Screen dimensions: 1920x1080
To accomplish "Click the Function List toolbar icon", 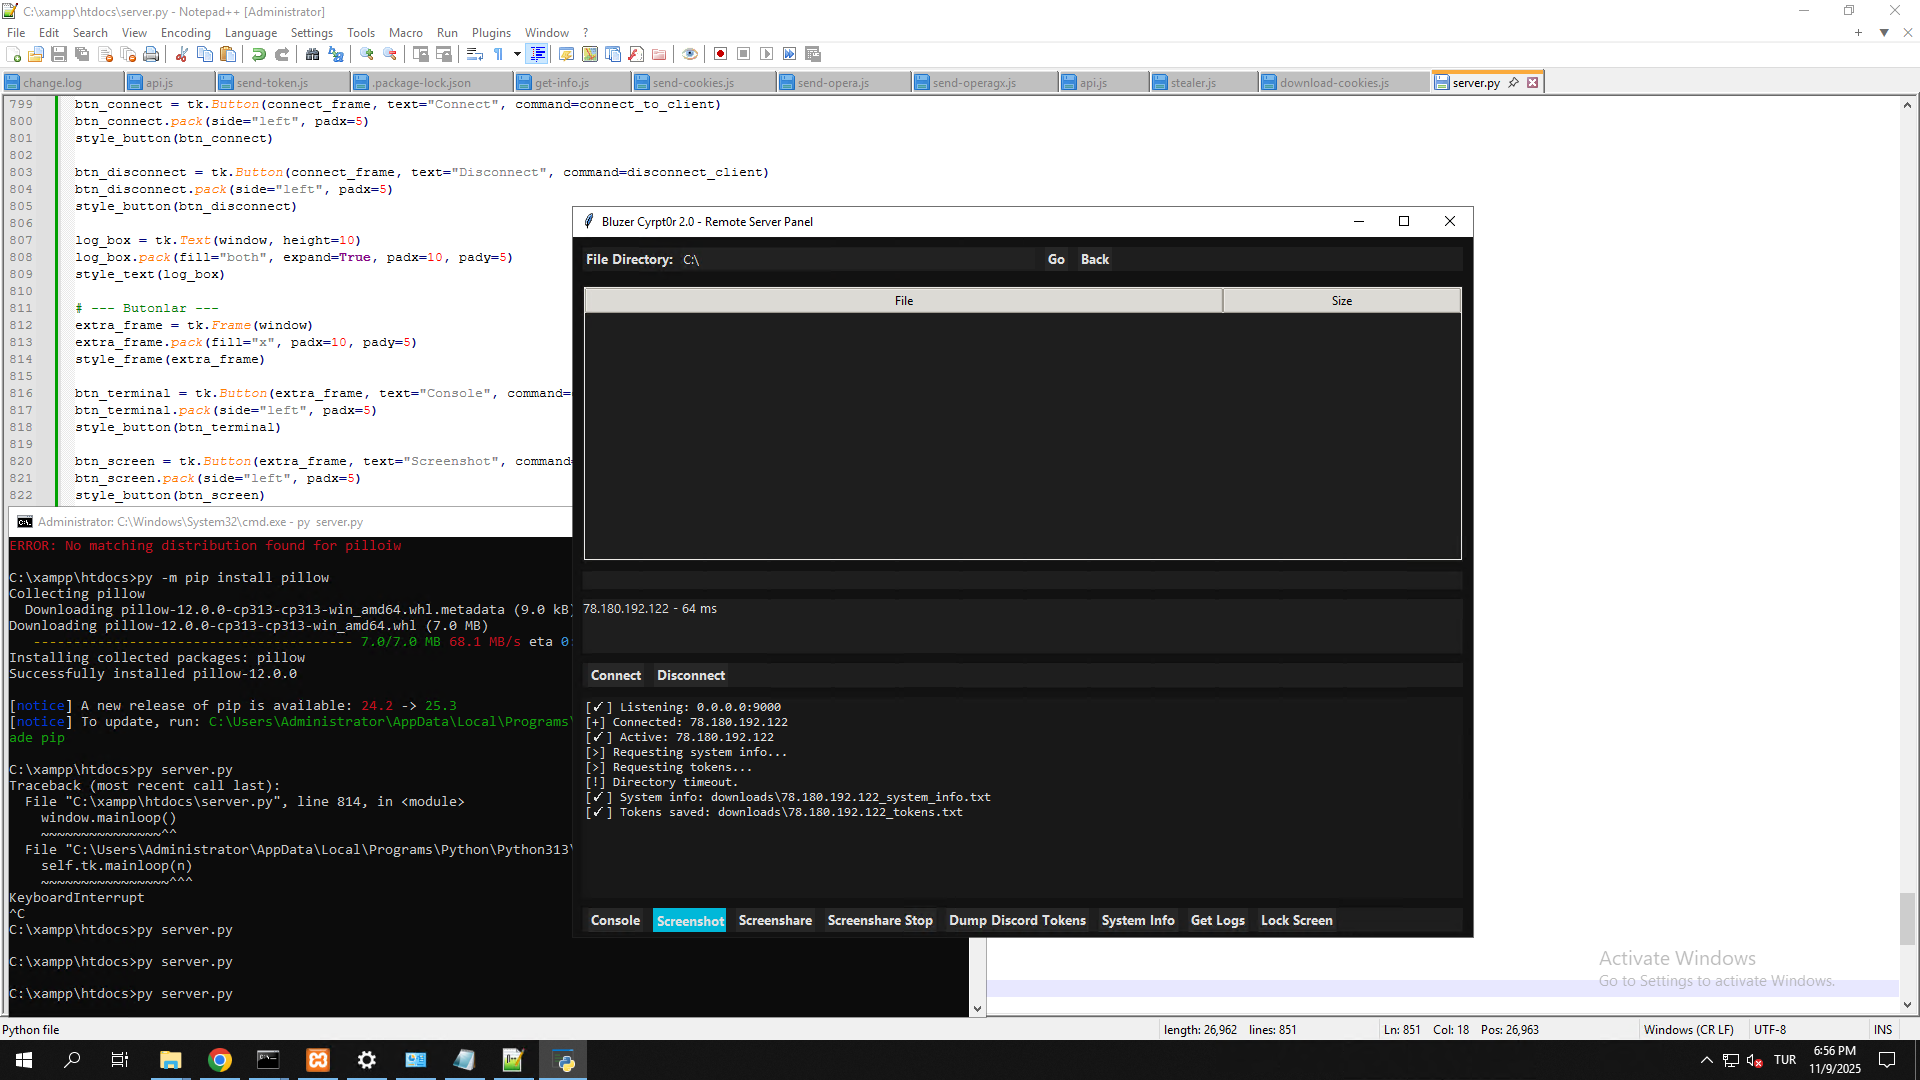I will pos(636,54).
